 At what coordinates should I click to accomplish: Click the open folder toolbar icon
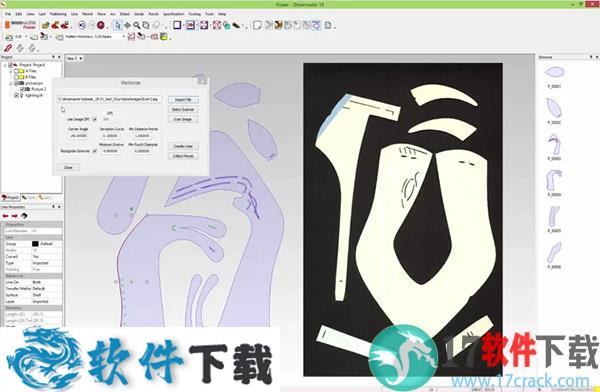46,25
